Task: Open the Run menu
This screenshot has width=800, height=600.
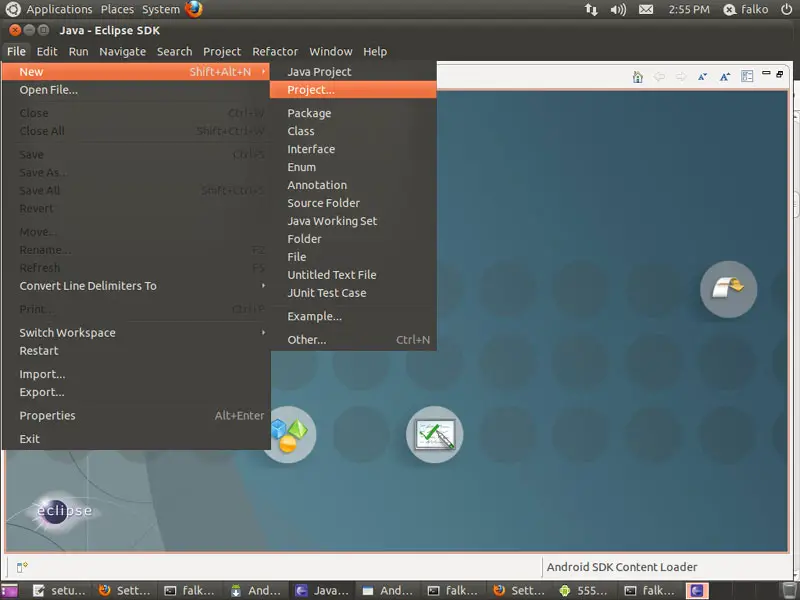Action: 79,52
